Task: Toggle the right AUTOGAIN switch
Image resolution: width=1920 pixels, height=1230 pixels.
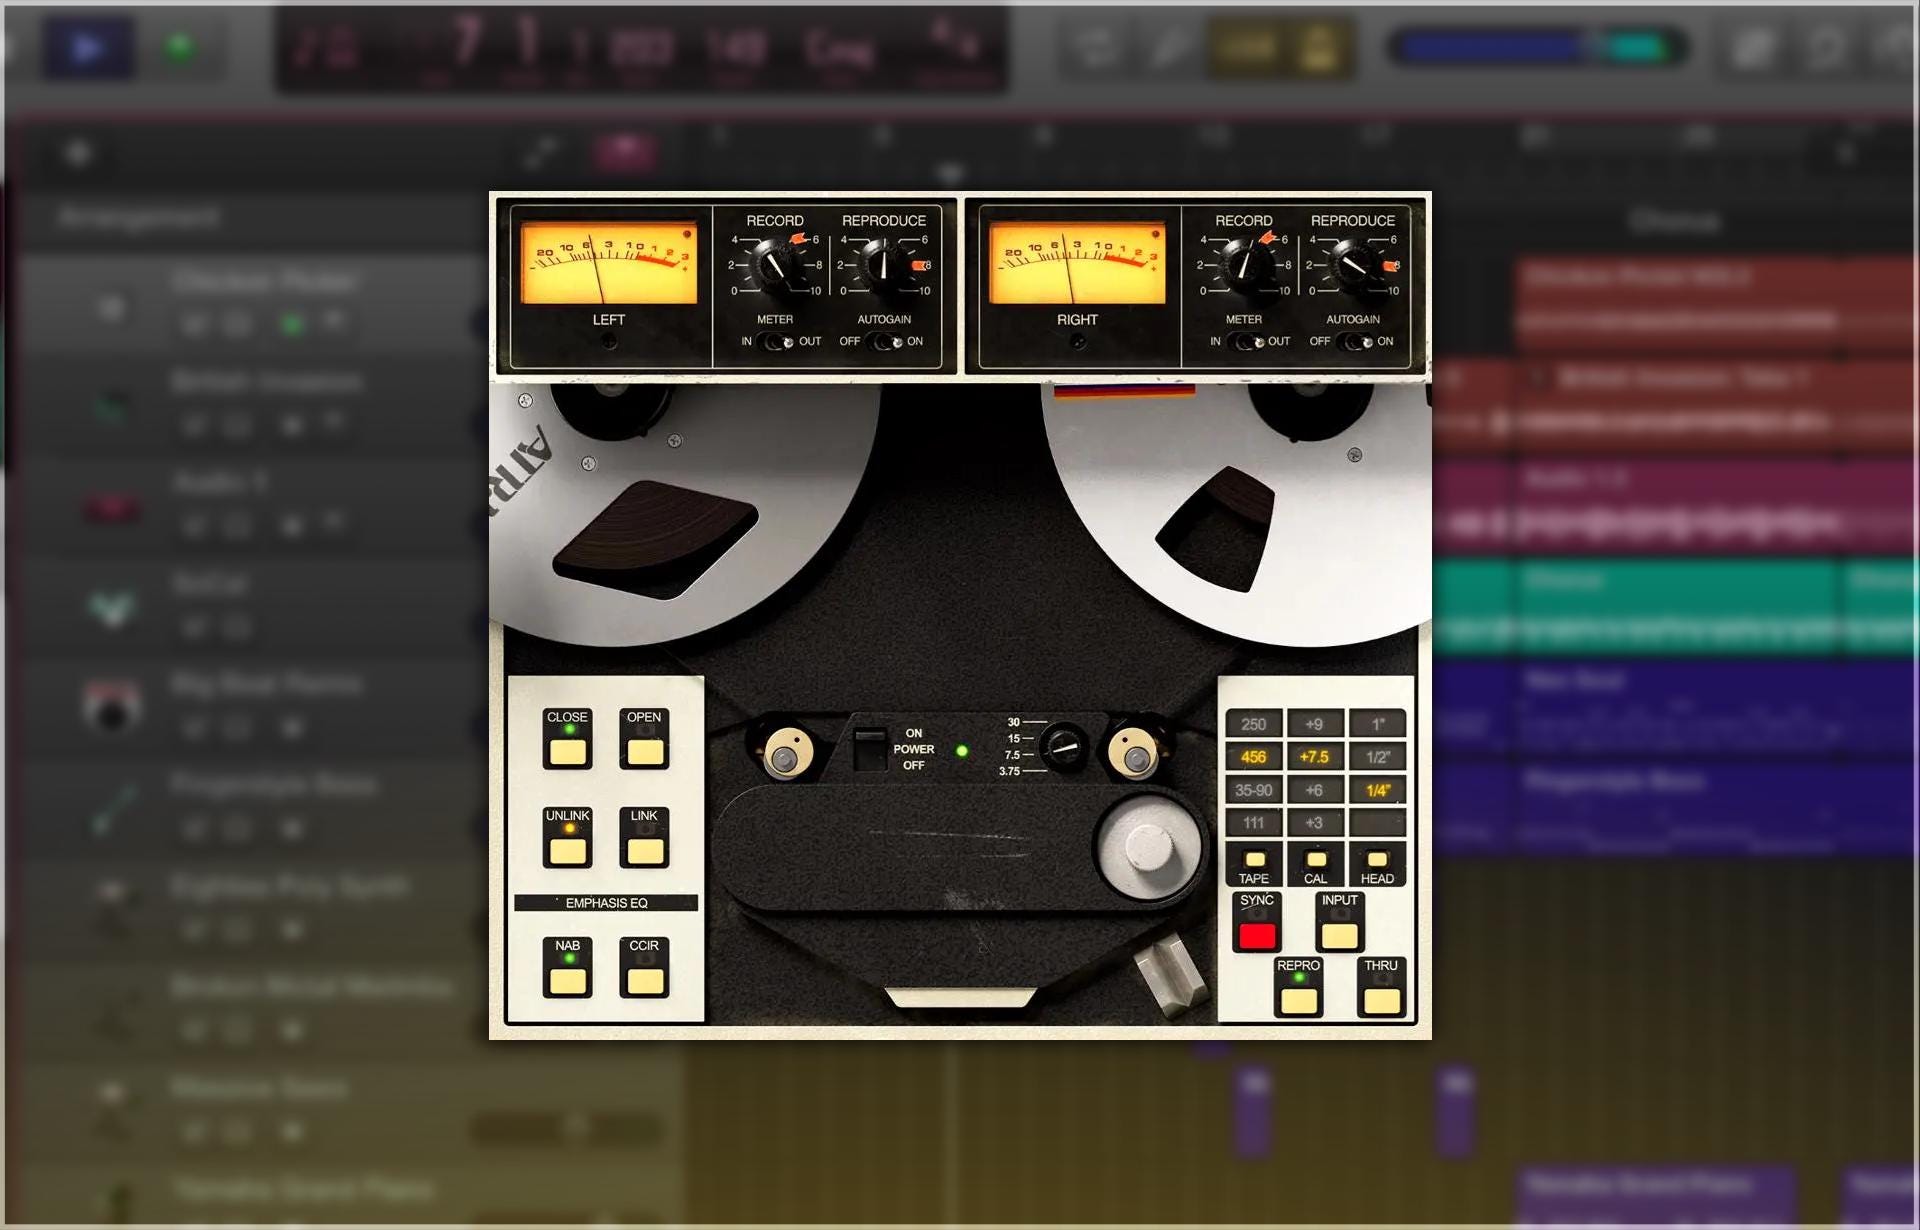Action: tap(1353, 342)
